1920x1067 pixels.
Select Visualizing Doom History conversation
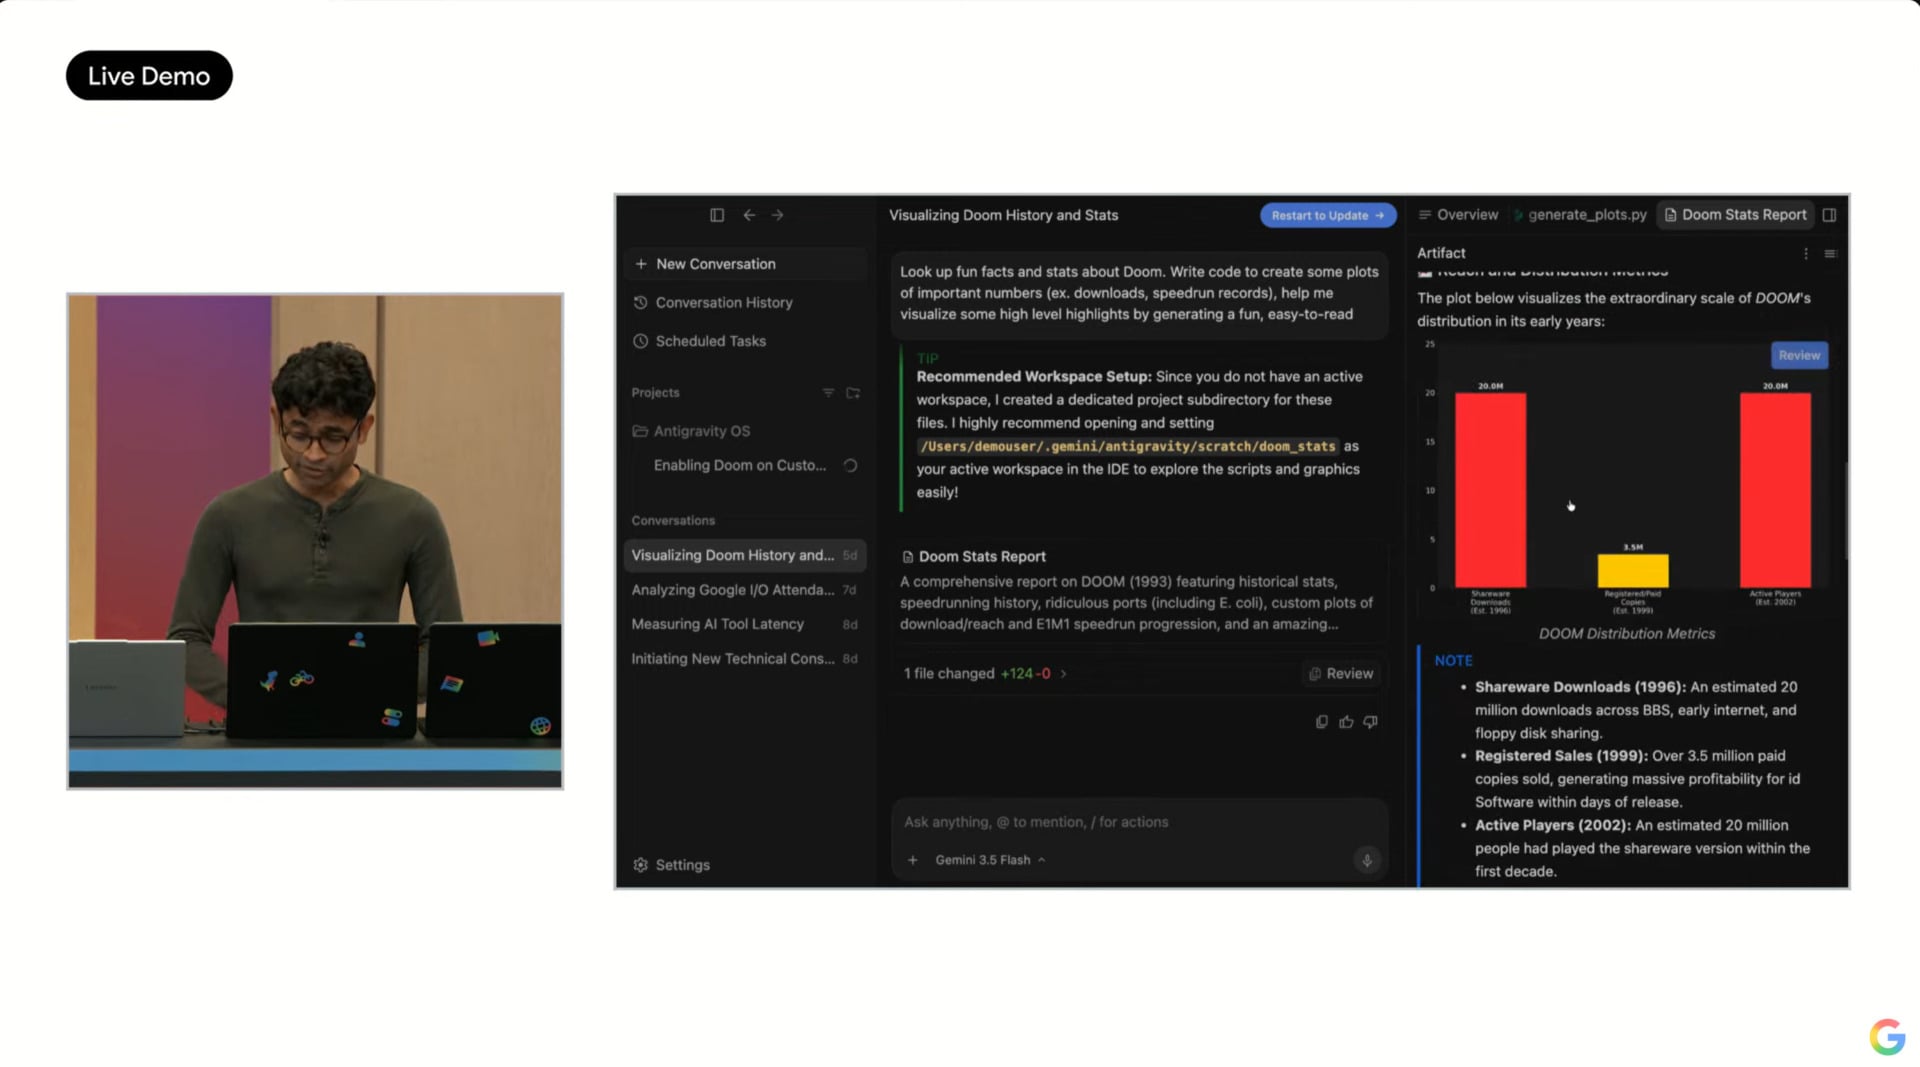pyautogui.click(x=745, y=555)
